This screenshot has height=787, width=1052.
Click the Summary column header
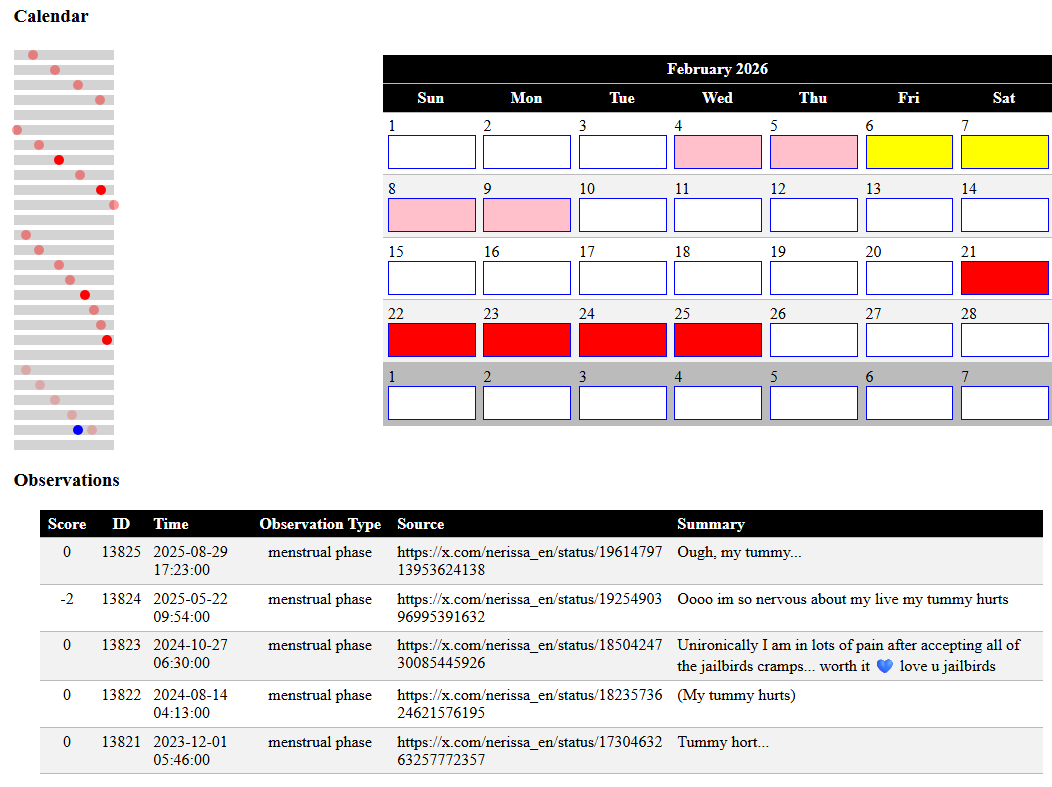(711, 524)
